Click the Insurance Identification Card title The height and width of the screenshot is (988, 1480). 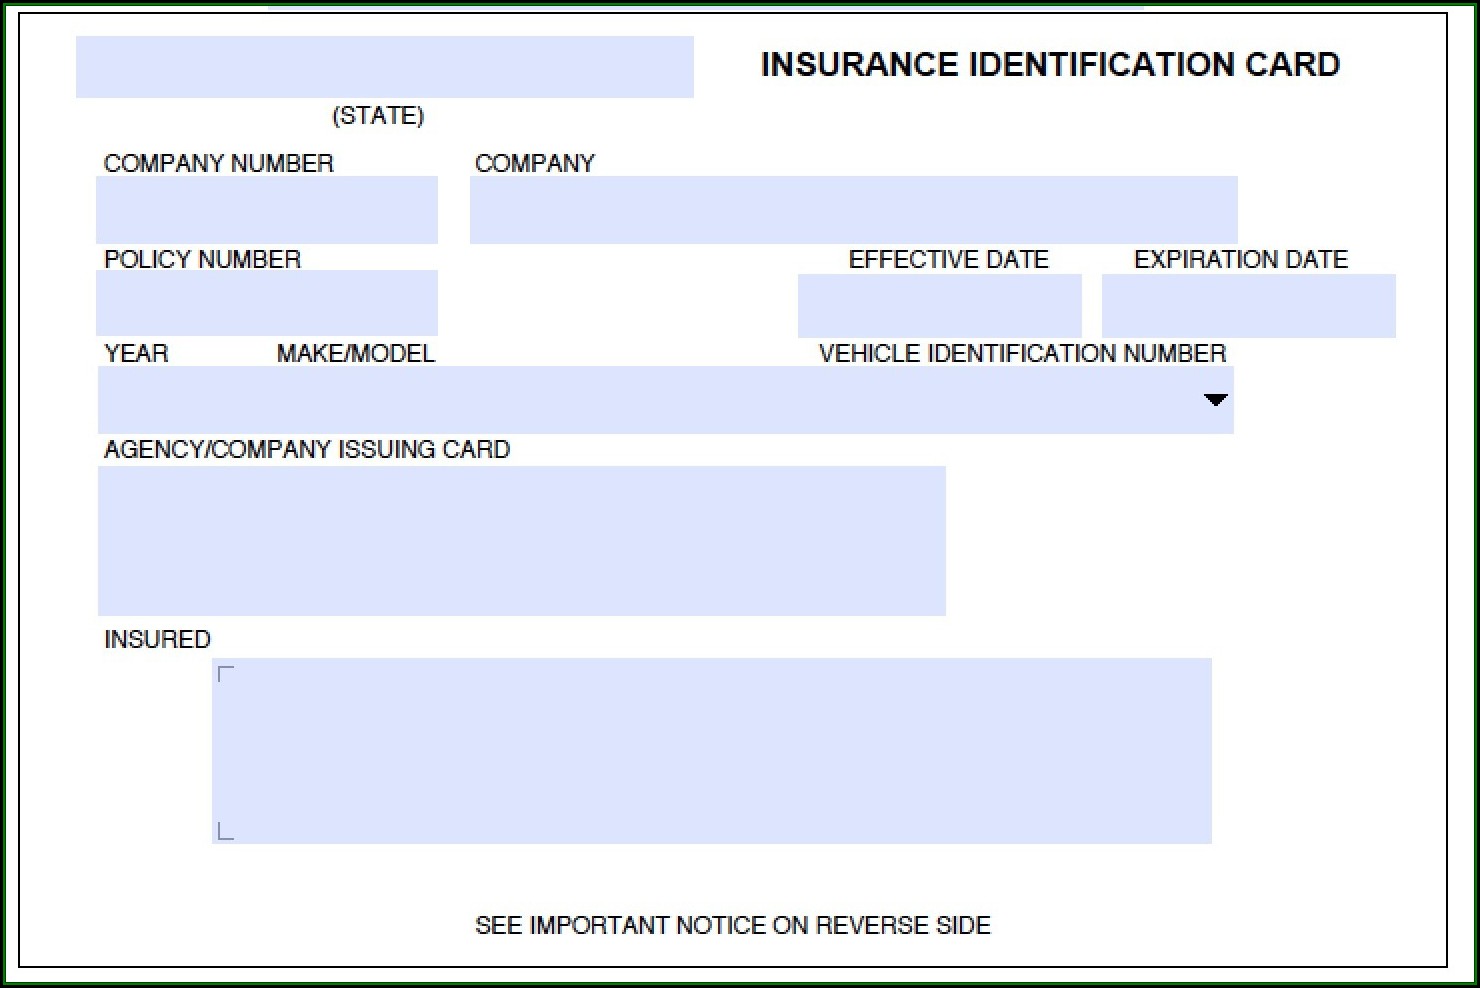pos(1050,65)
